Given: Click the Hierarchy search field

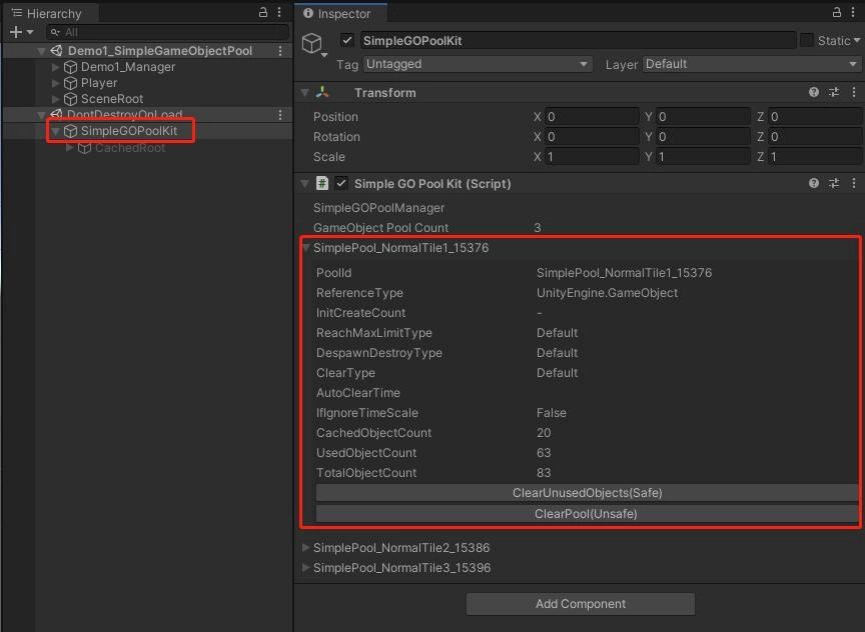Looking at the screenshot, I should [x=168, y=33].
